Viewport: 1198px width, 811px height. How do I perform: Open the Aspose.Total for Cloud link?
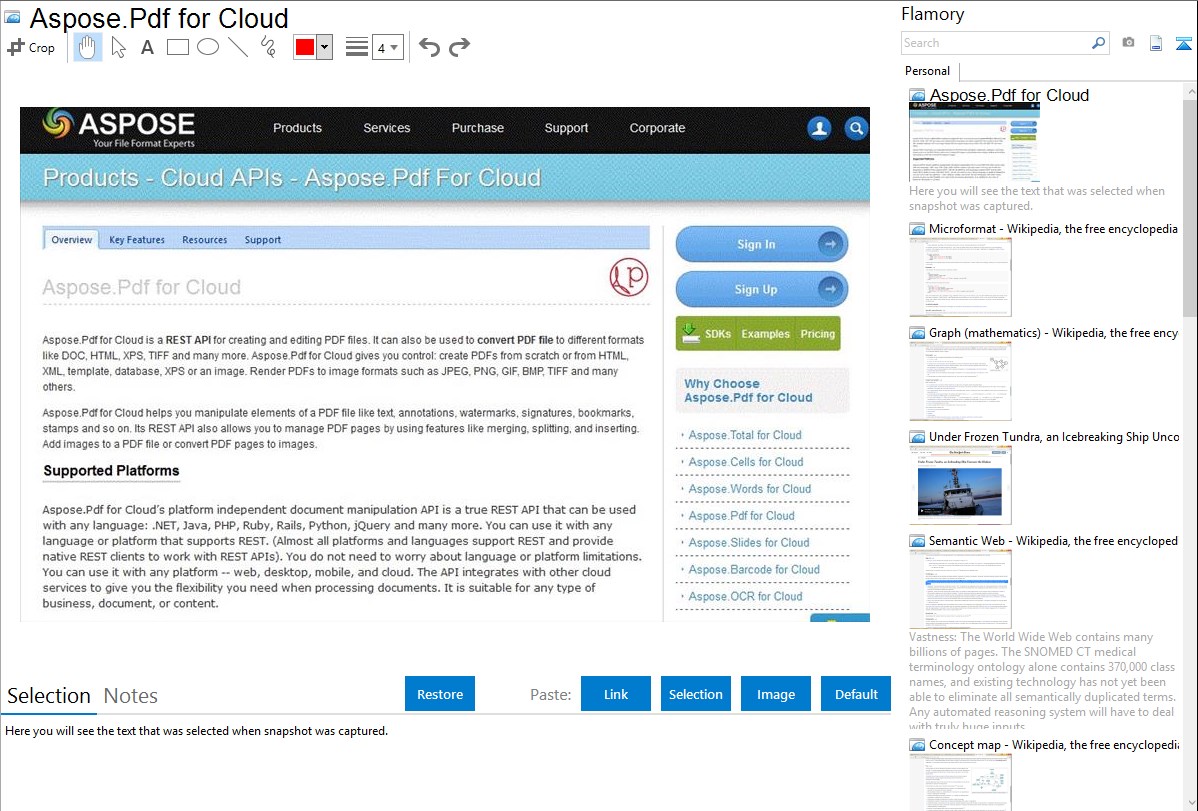[x=745, y=435]
